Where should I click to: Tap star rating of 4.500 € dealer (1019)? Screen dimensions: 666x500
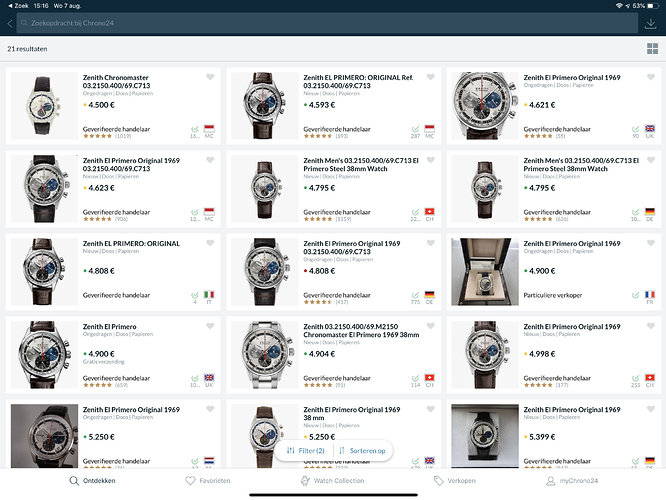pyautogui.click(x=97, y=136)
